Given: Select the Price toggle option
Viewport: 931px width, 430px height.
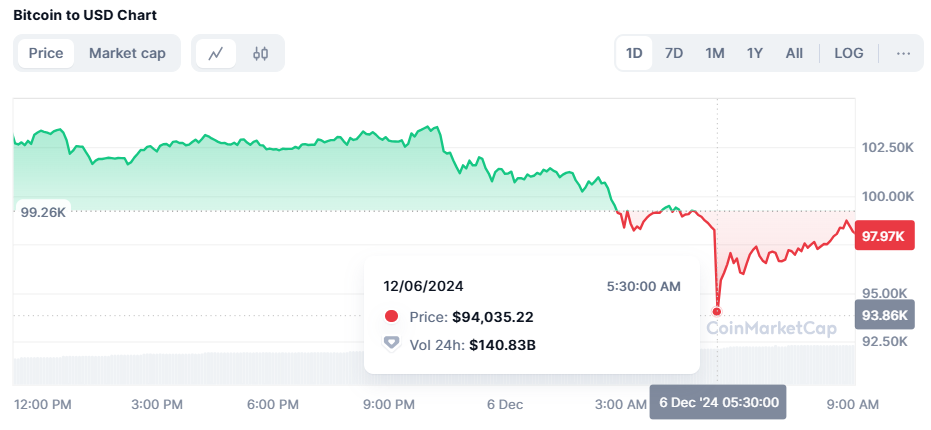Looking at the screenshot, I should (x=46, y=53).
